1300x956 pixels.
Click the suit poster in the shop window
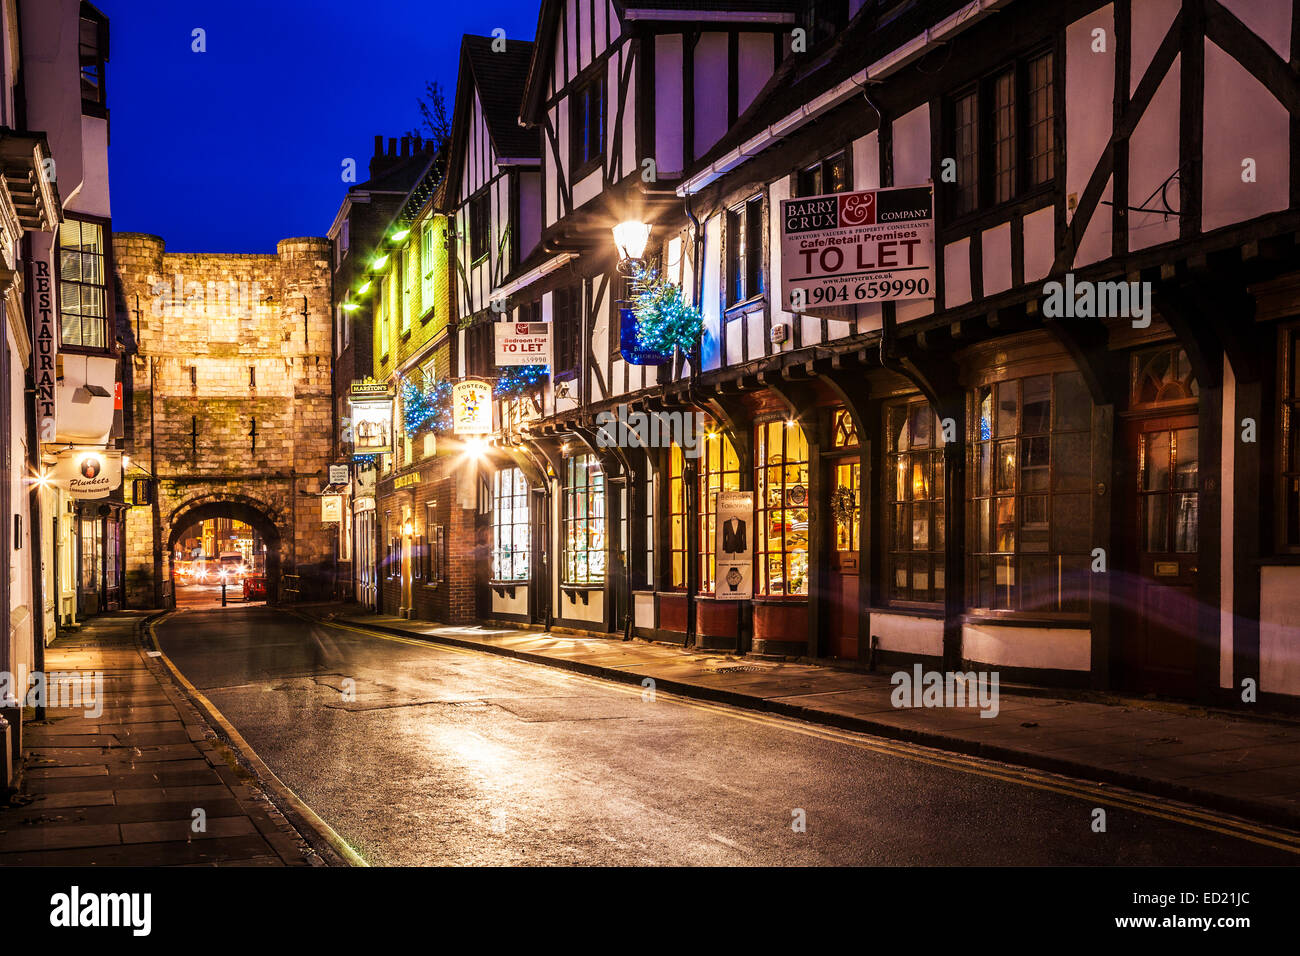coord(734,545)
